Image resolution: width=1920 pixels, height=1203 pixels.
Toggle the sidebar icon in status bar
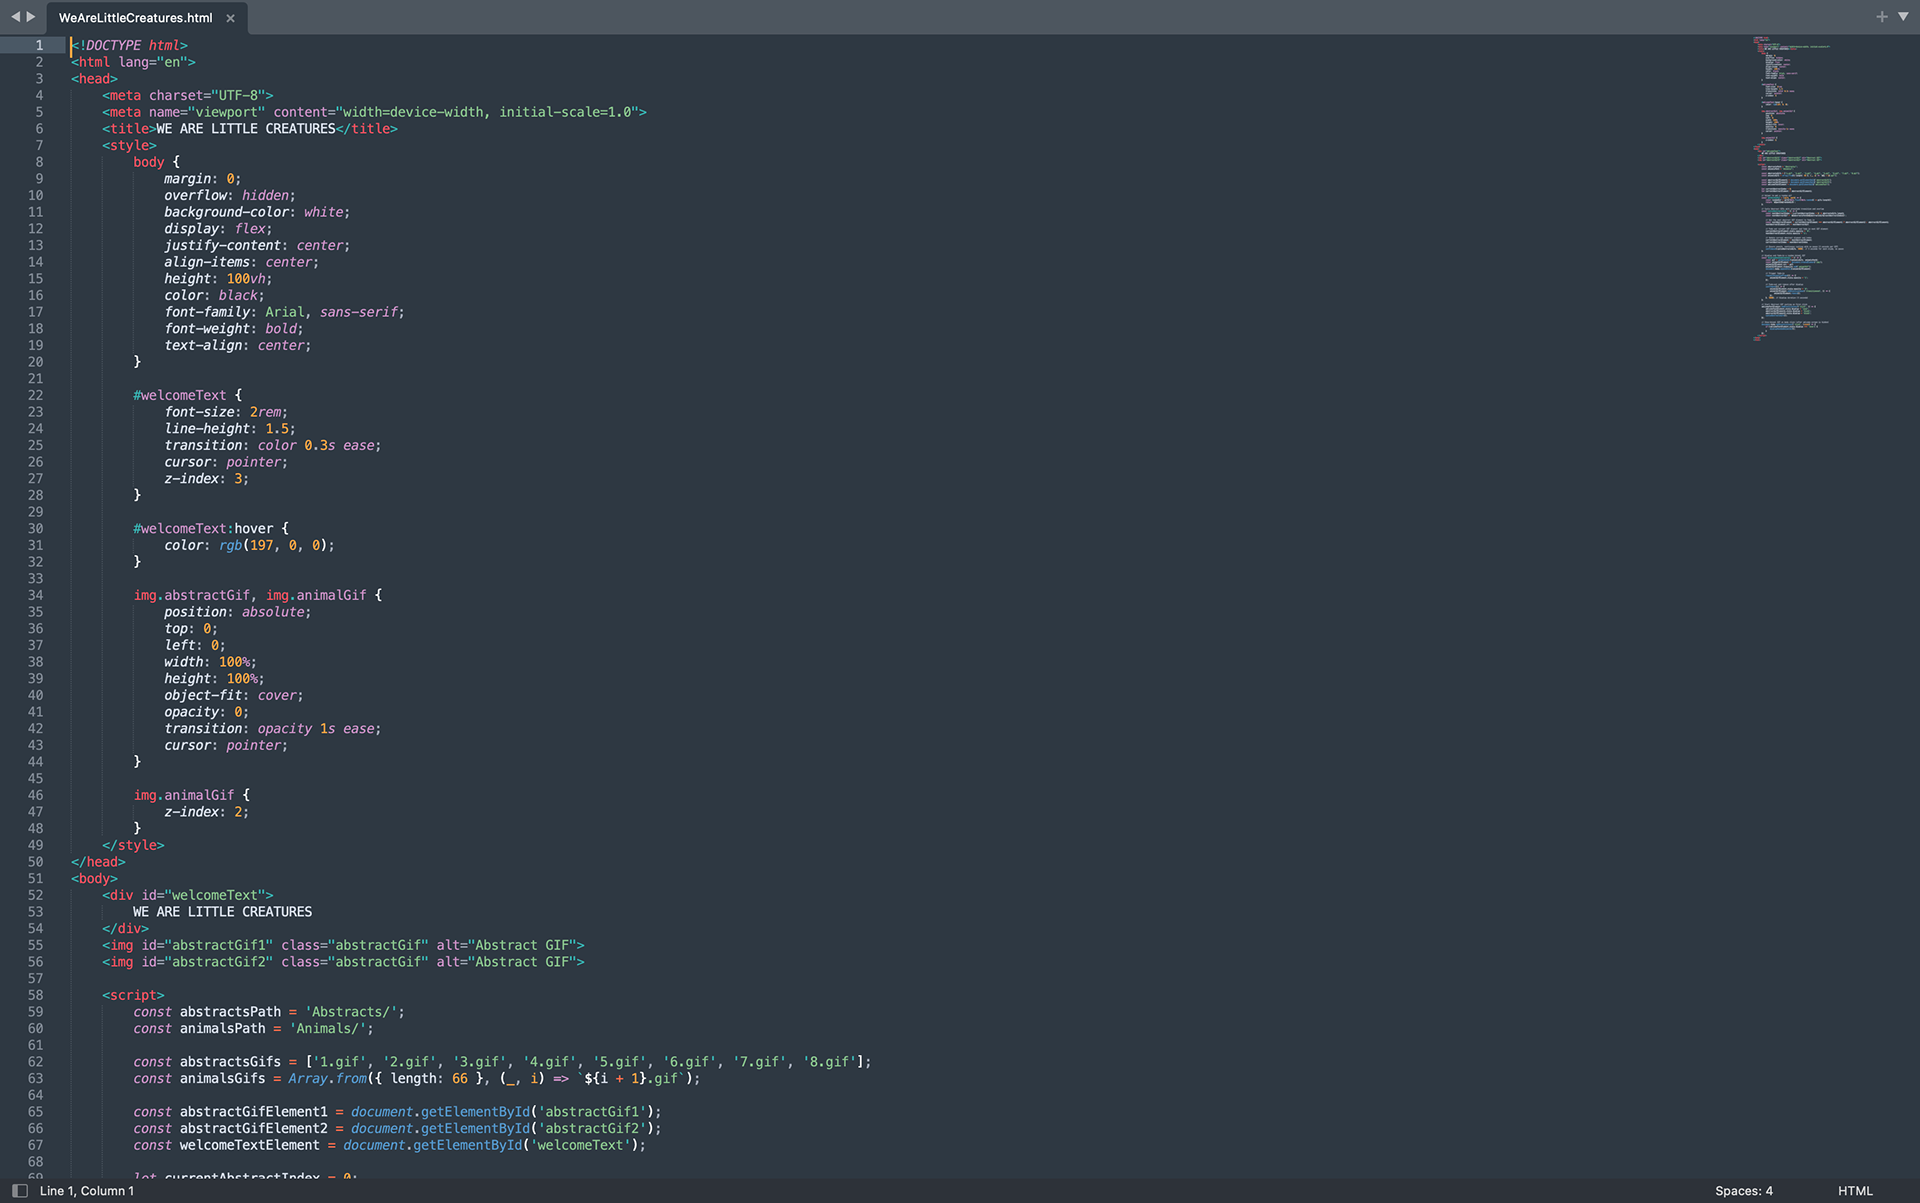point(19,1190)
